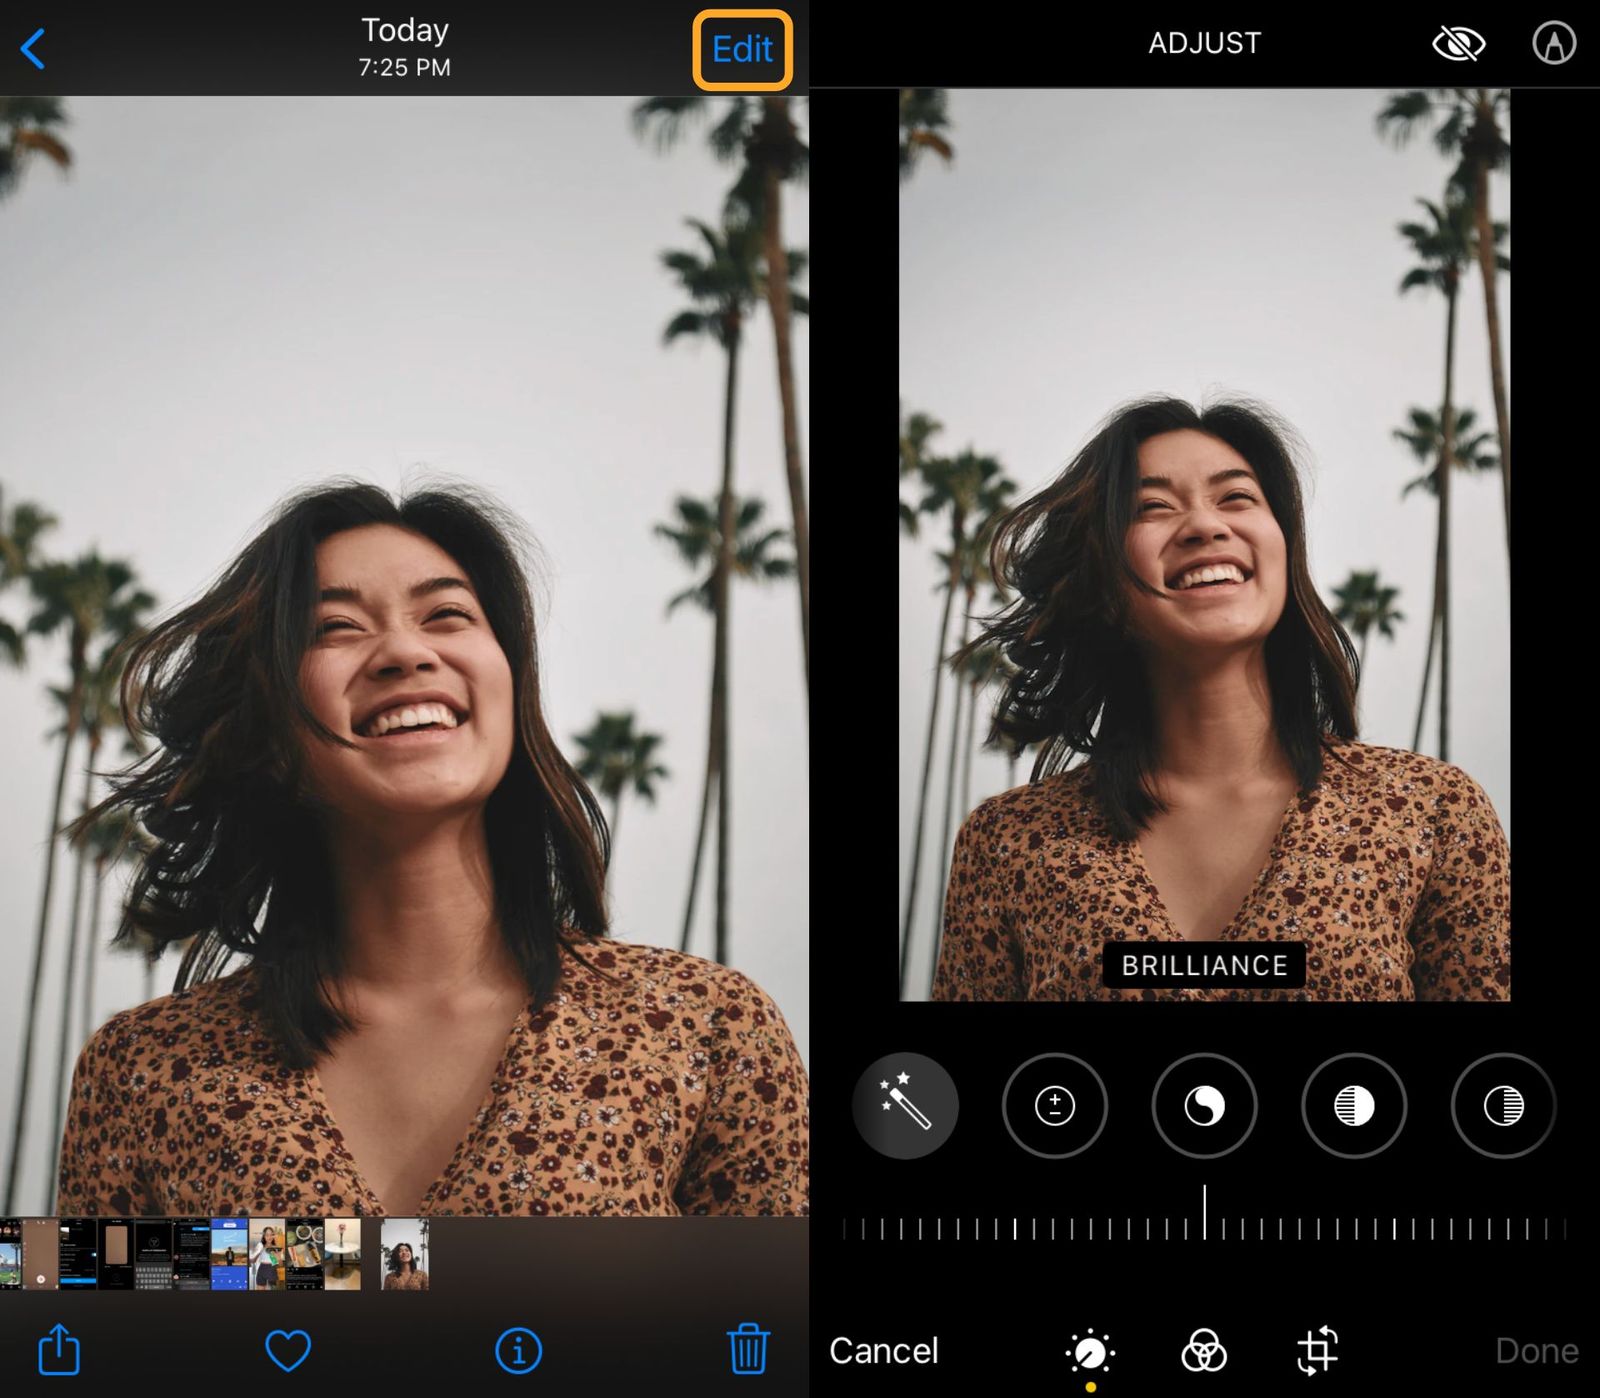The width and height of the screenshot is (1600, 1398).
Task: Open the Highlights adjustment
Action: pyautogui.click(x=1353, y=1106)
